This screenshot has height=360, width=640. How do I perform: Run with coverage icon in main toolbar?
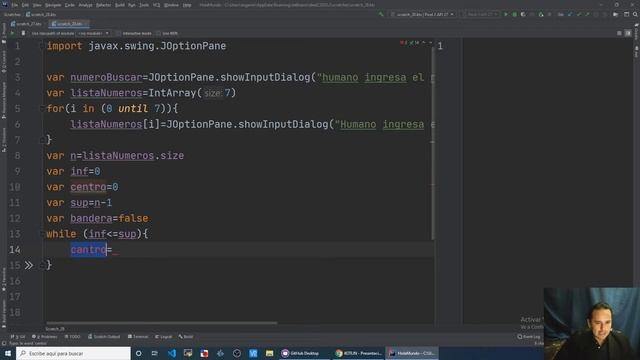point(523,14)
